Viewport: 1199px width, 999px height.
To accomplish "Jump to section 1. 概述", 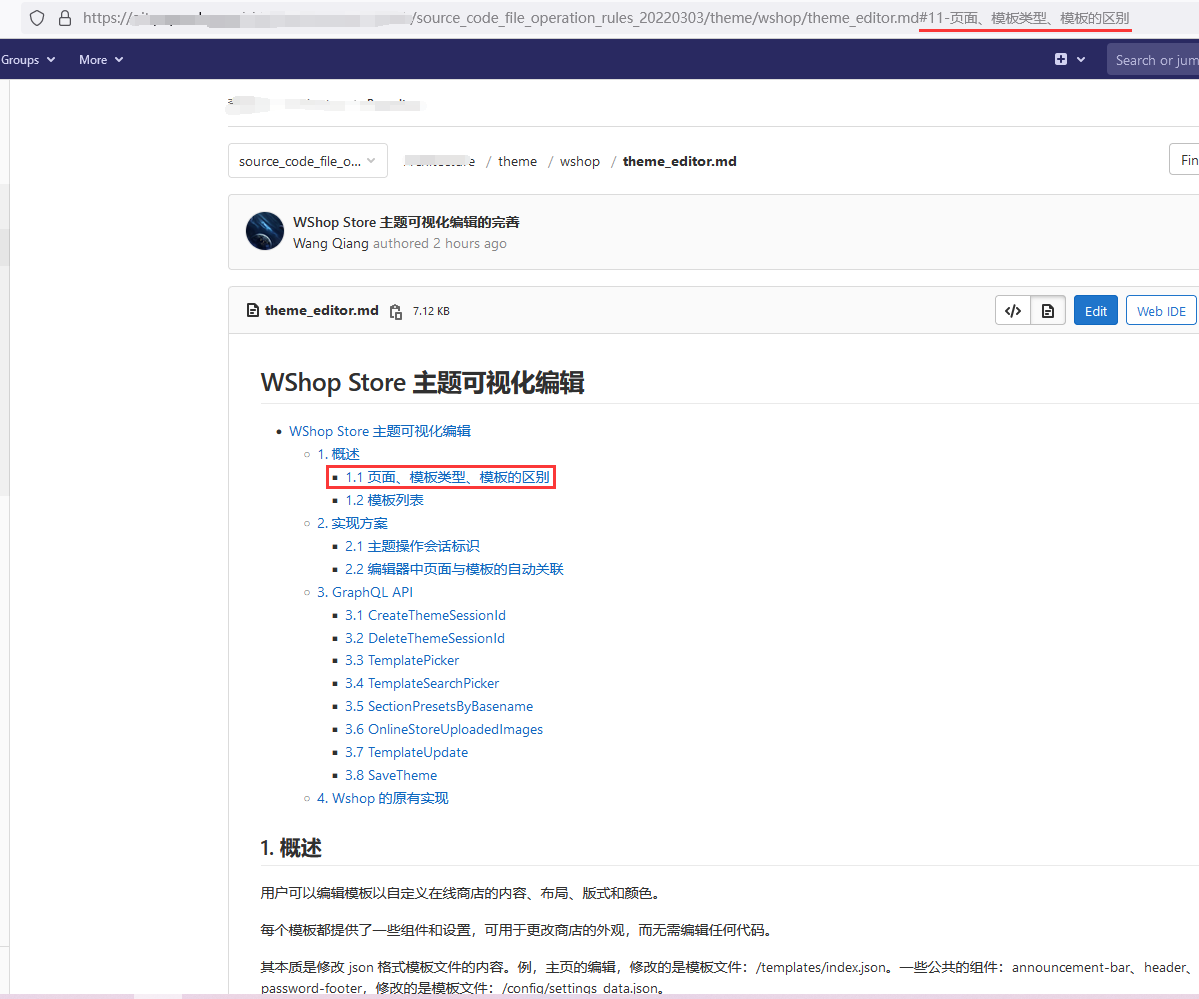I will [338, 454].
